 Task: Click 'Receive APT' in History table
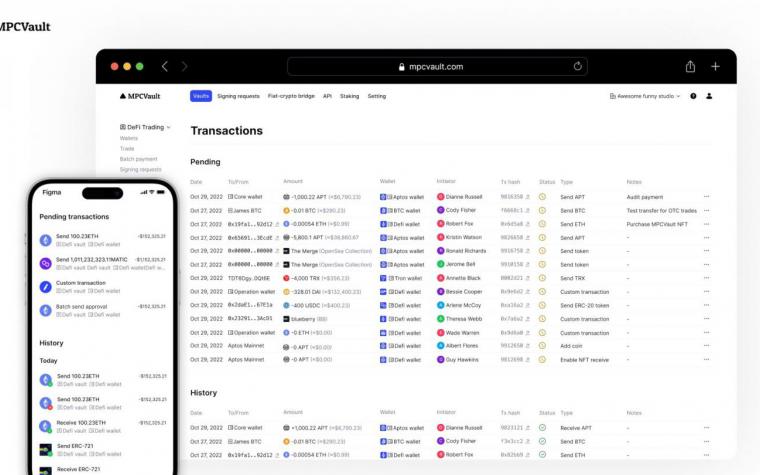[576, 428]
